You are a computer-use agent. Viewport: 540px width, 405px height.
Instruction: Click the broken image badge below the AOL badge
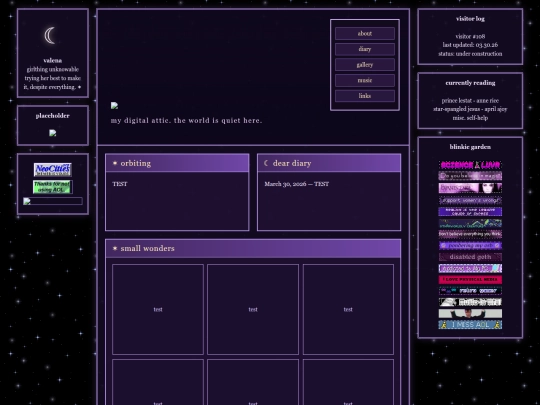(x=53, y=201)
